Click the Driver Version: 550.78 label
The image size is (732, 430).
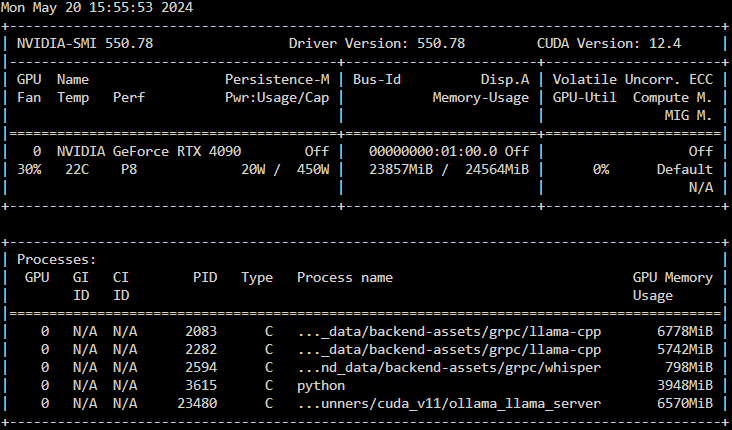point(377,43)
